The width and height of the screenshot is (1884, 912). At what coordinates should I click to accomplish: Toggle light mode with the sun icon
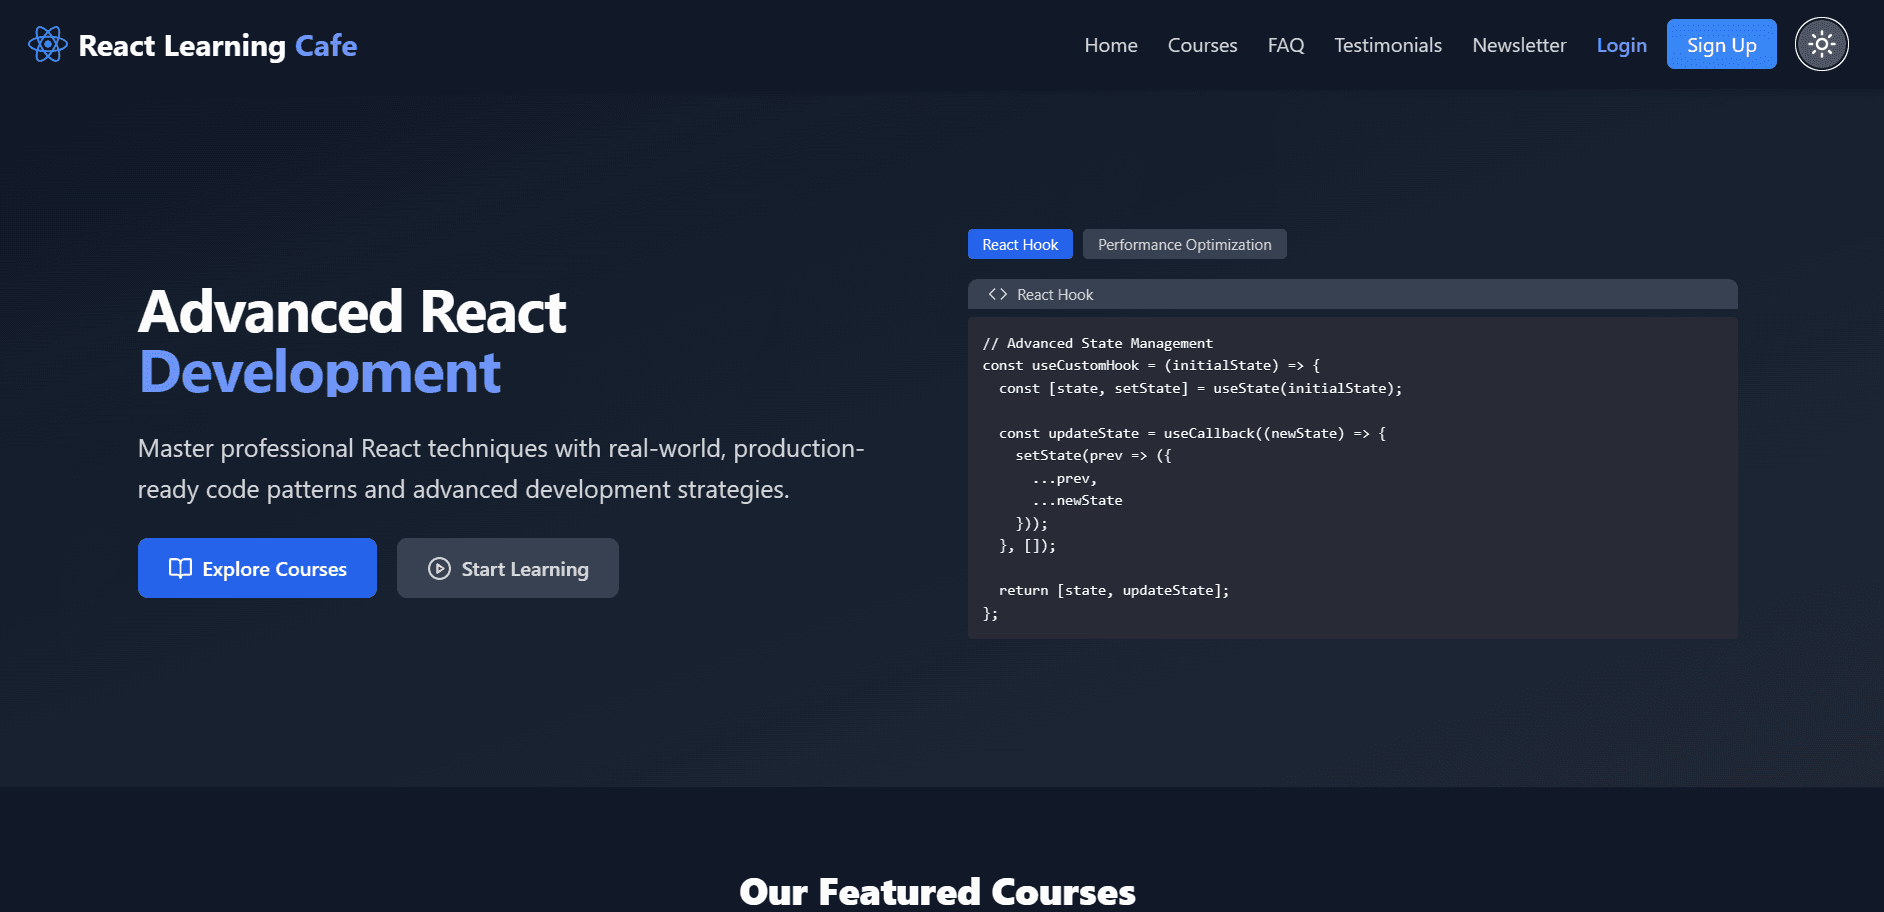point(1821,45)
